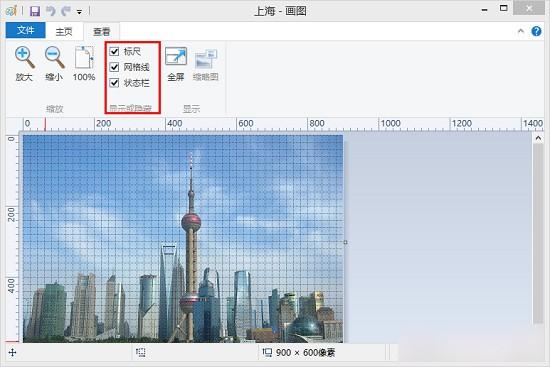Toggle the 网格线 gridlines checkbox

[x=114, y=67]
